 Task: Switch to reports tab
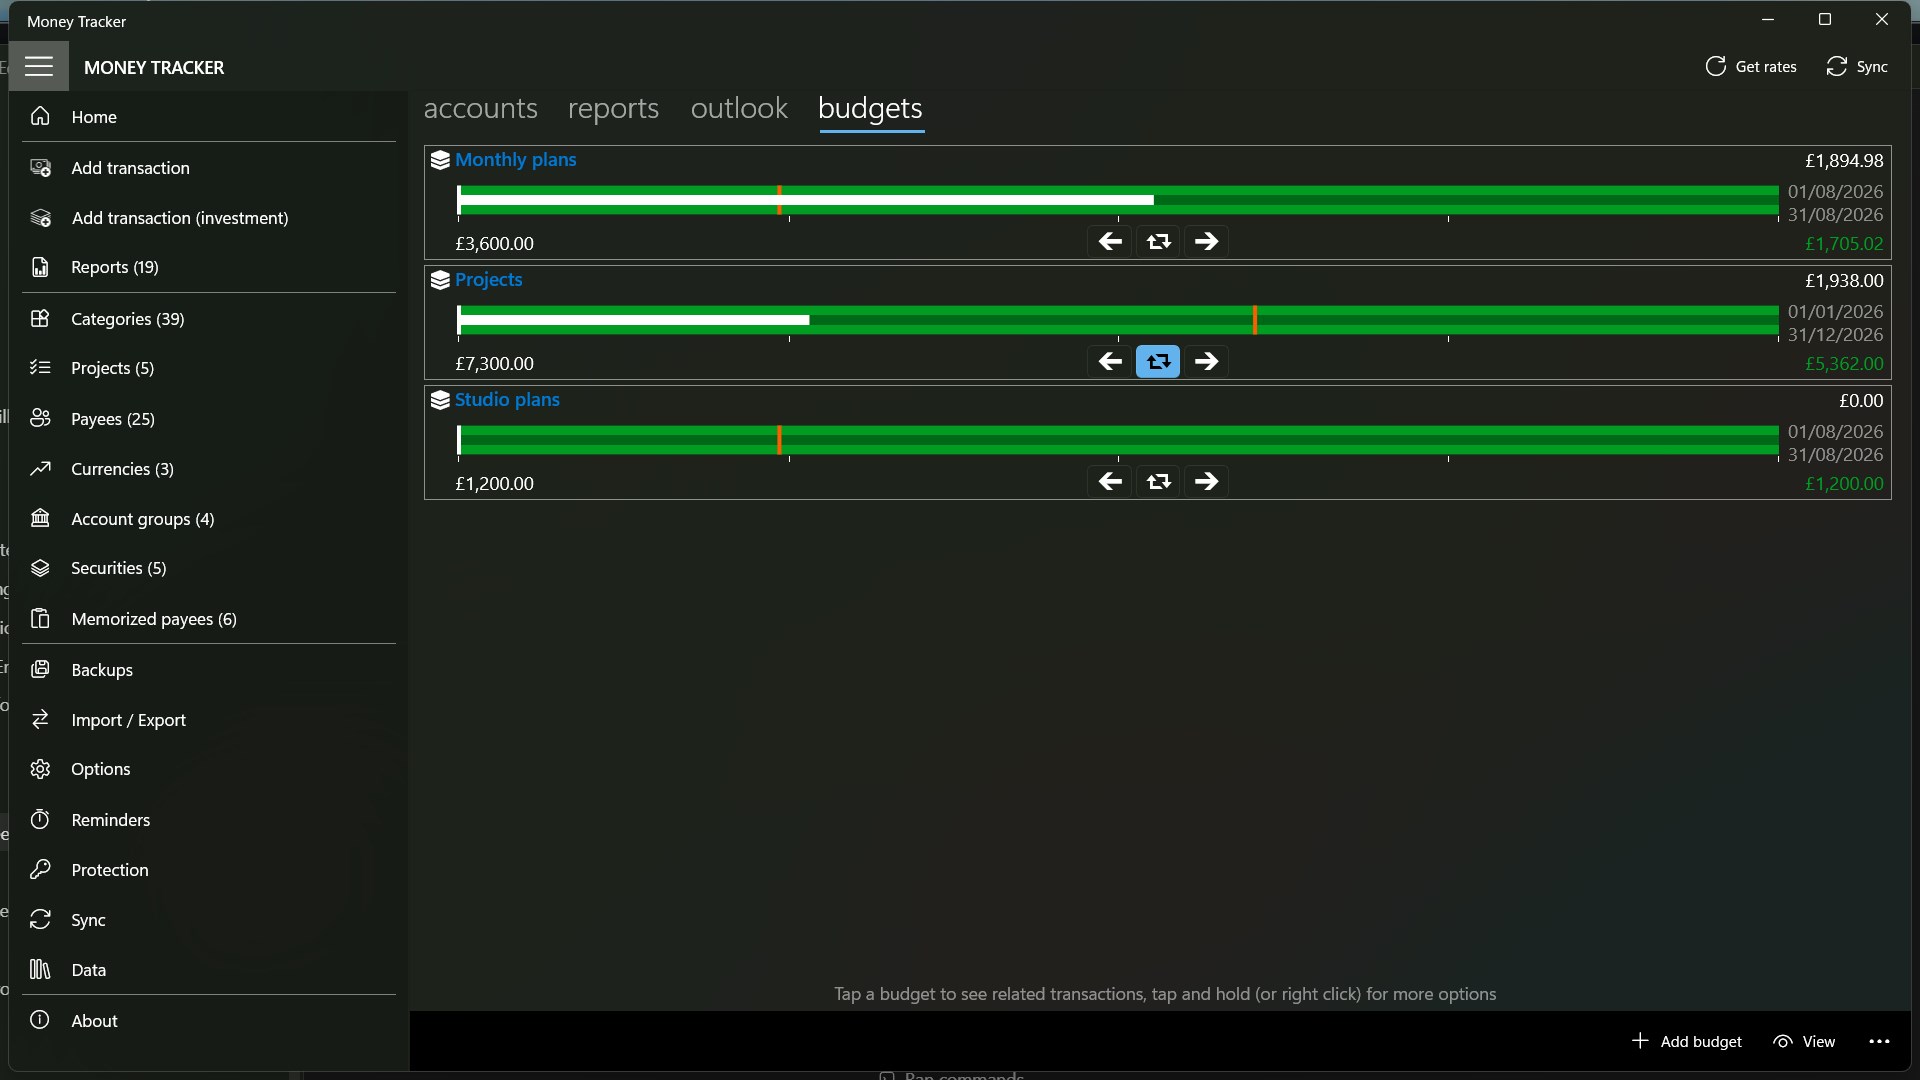click(x=613, y=108)
